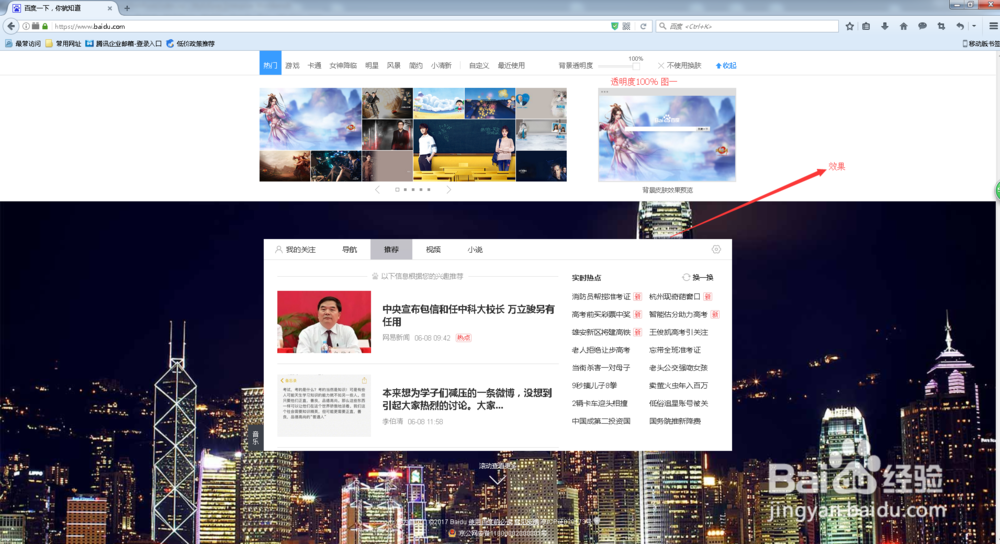The width and height of the screenshot is (1000, 544).
Task: Select the first pagination dot under skins
Action: 397,189
